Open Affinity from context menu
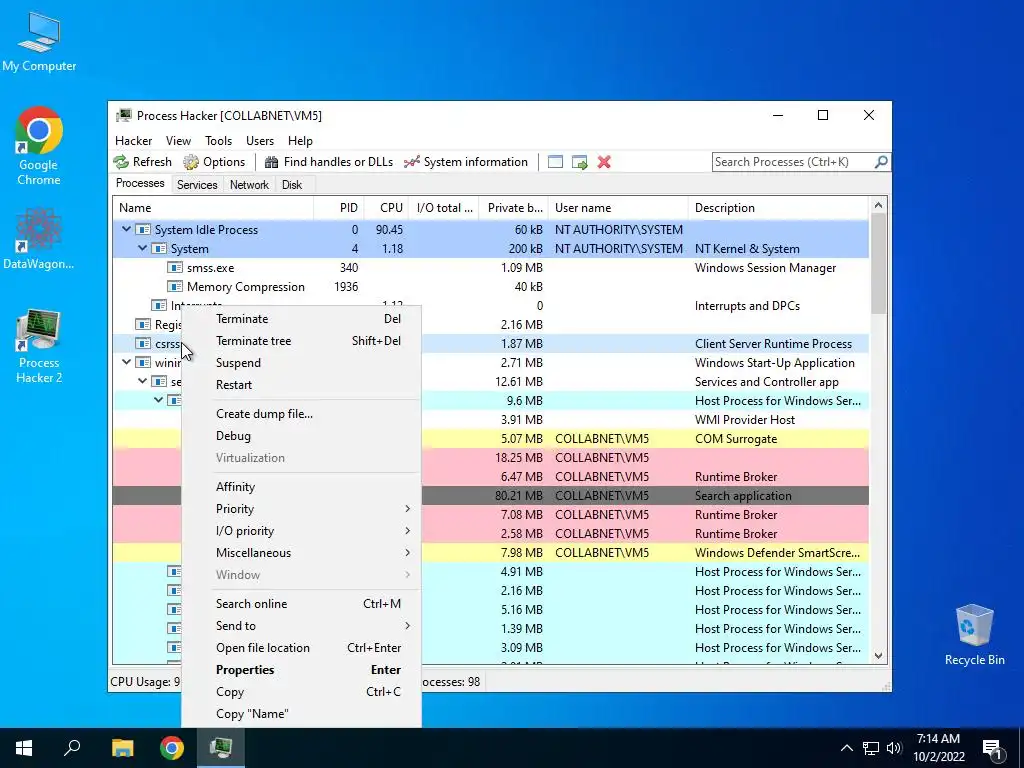 click(x=301, y=487)
